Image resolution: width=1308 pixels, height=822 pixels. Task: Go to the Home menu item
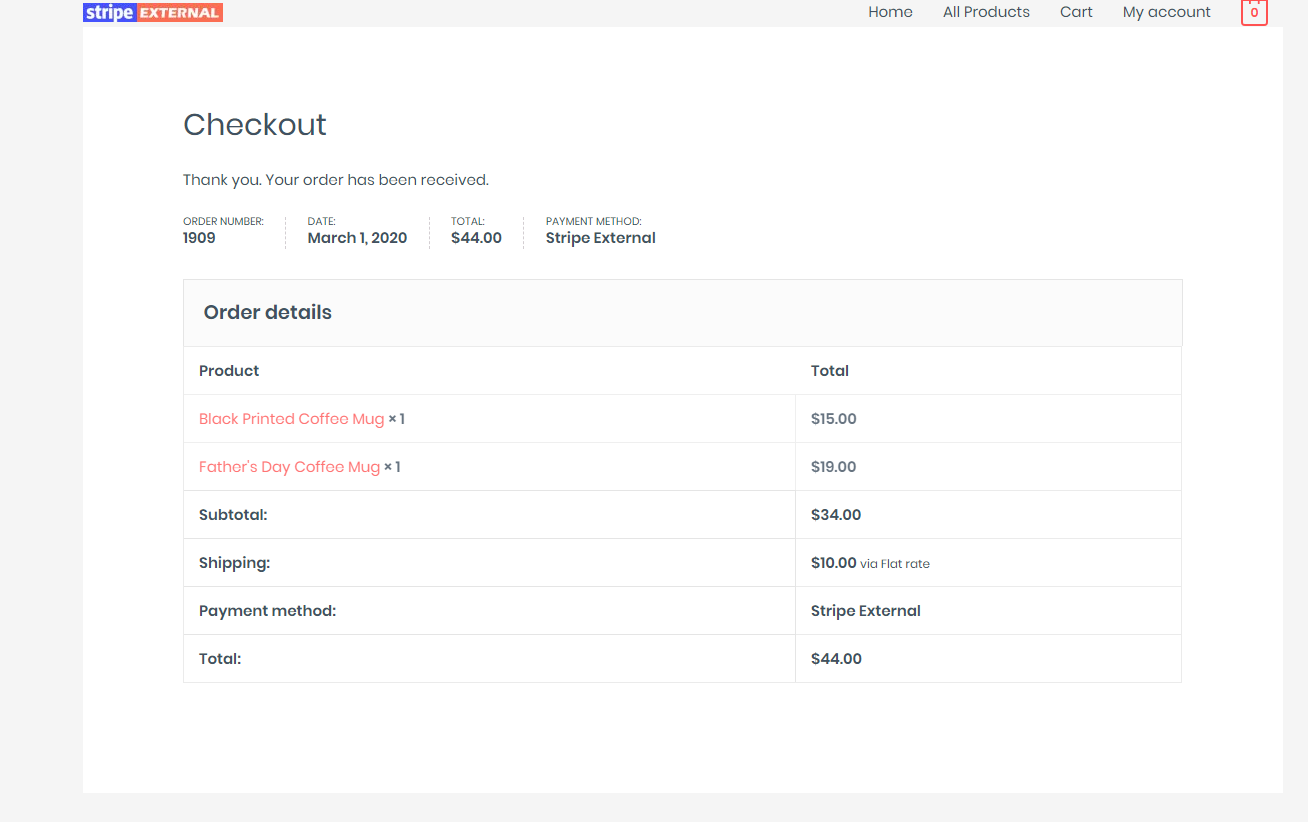[890, 12]
